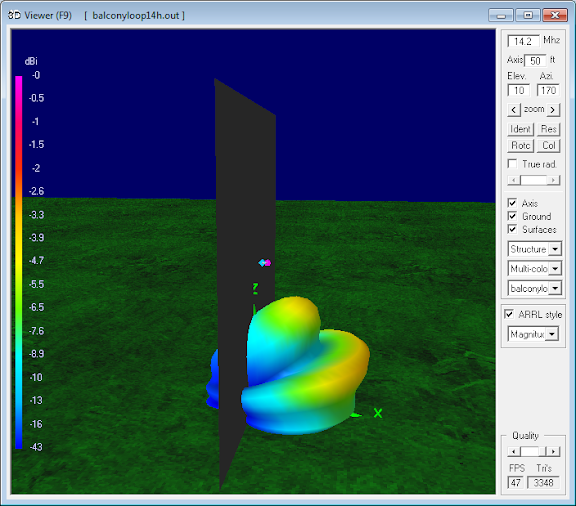This screenshot has width=576, height=506.
Task: Disable the ARRL style checkbox
Action: tap(509, 314)
